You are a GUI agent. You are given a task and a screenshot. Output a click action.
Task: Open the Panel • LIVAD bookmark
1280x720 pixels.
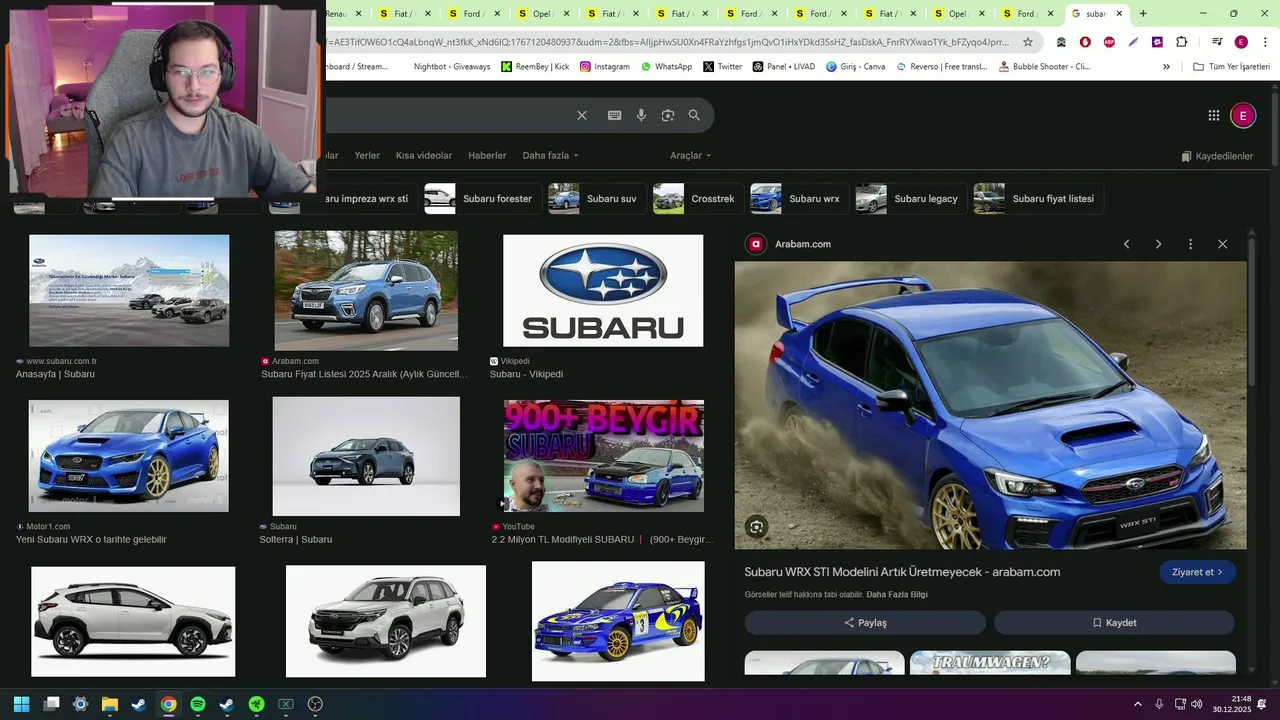point(783,67)
